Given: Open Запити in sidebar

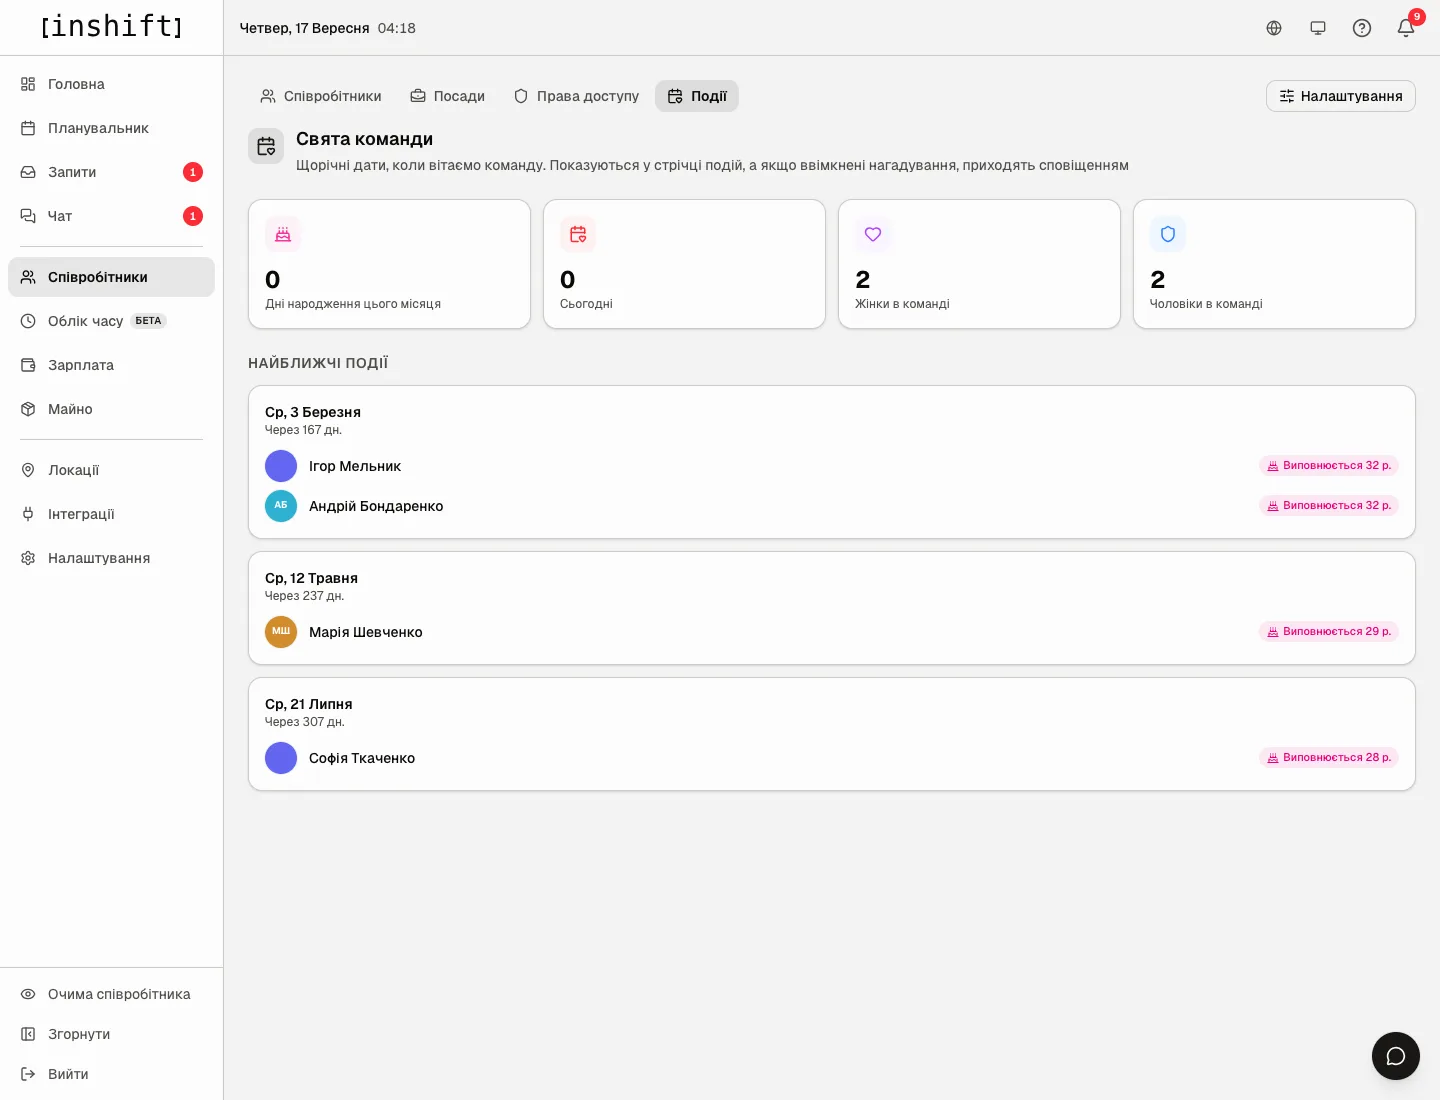Looking at the screenshot, I should [111, 172].
